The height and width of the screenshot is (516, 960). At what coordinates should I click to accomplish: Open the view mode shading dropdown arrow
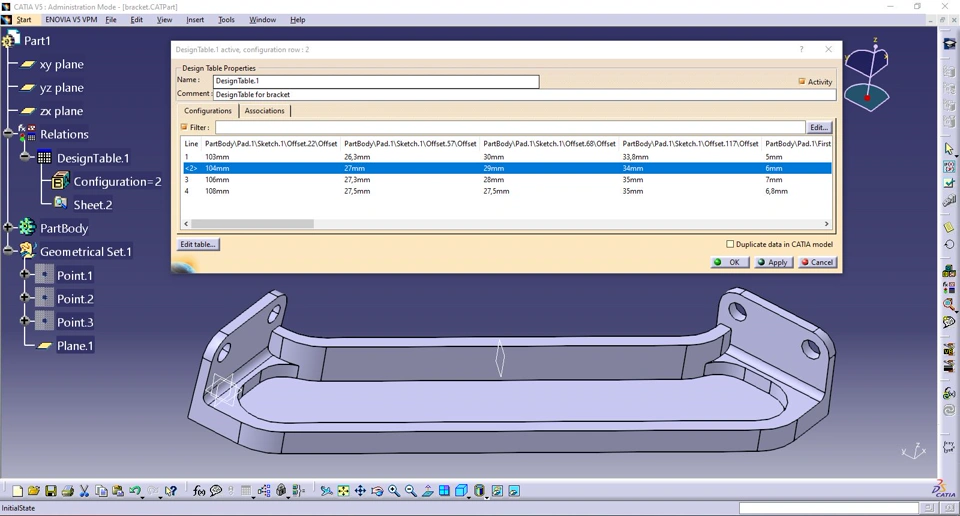487,496
